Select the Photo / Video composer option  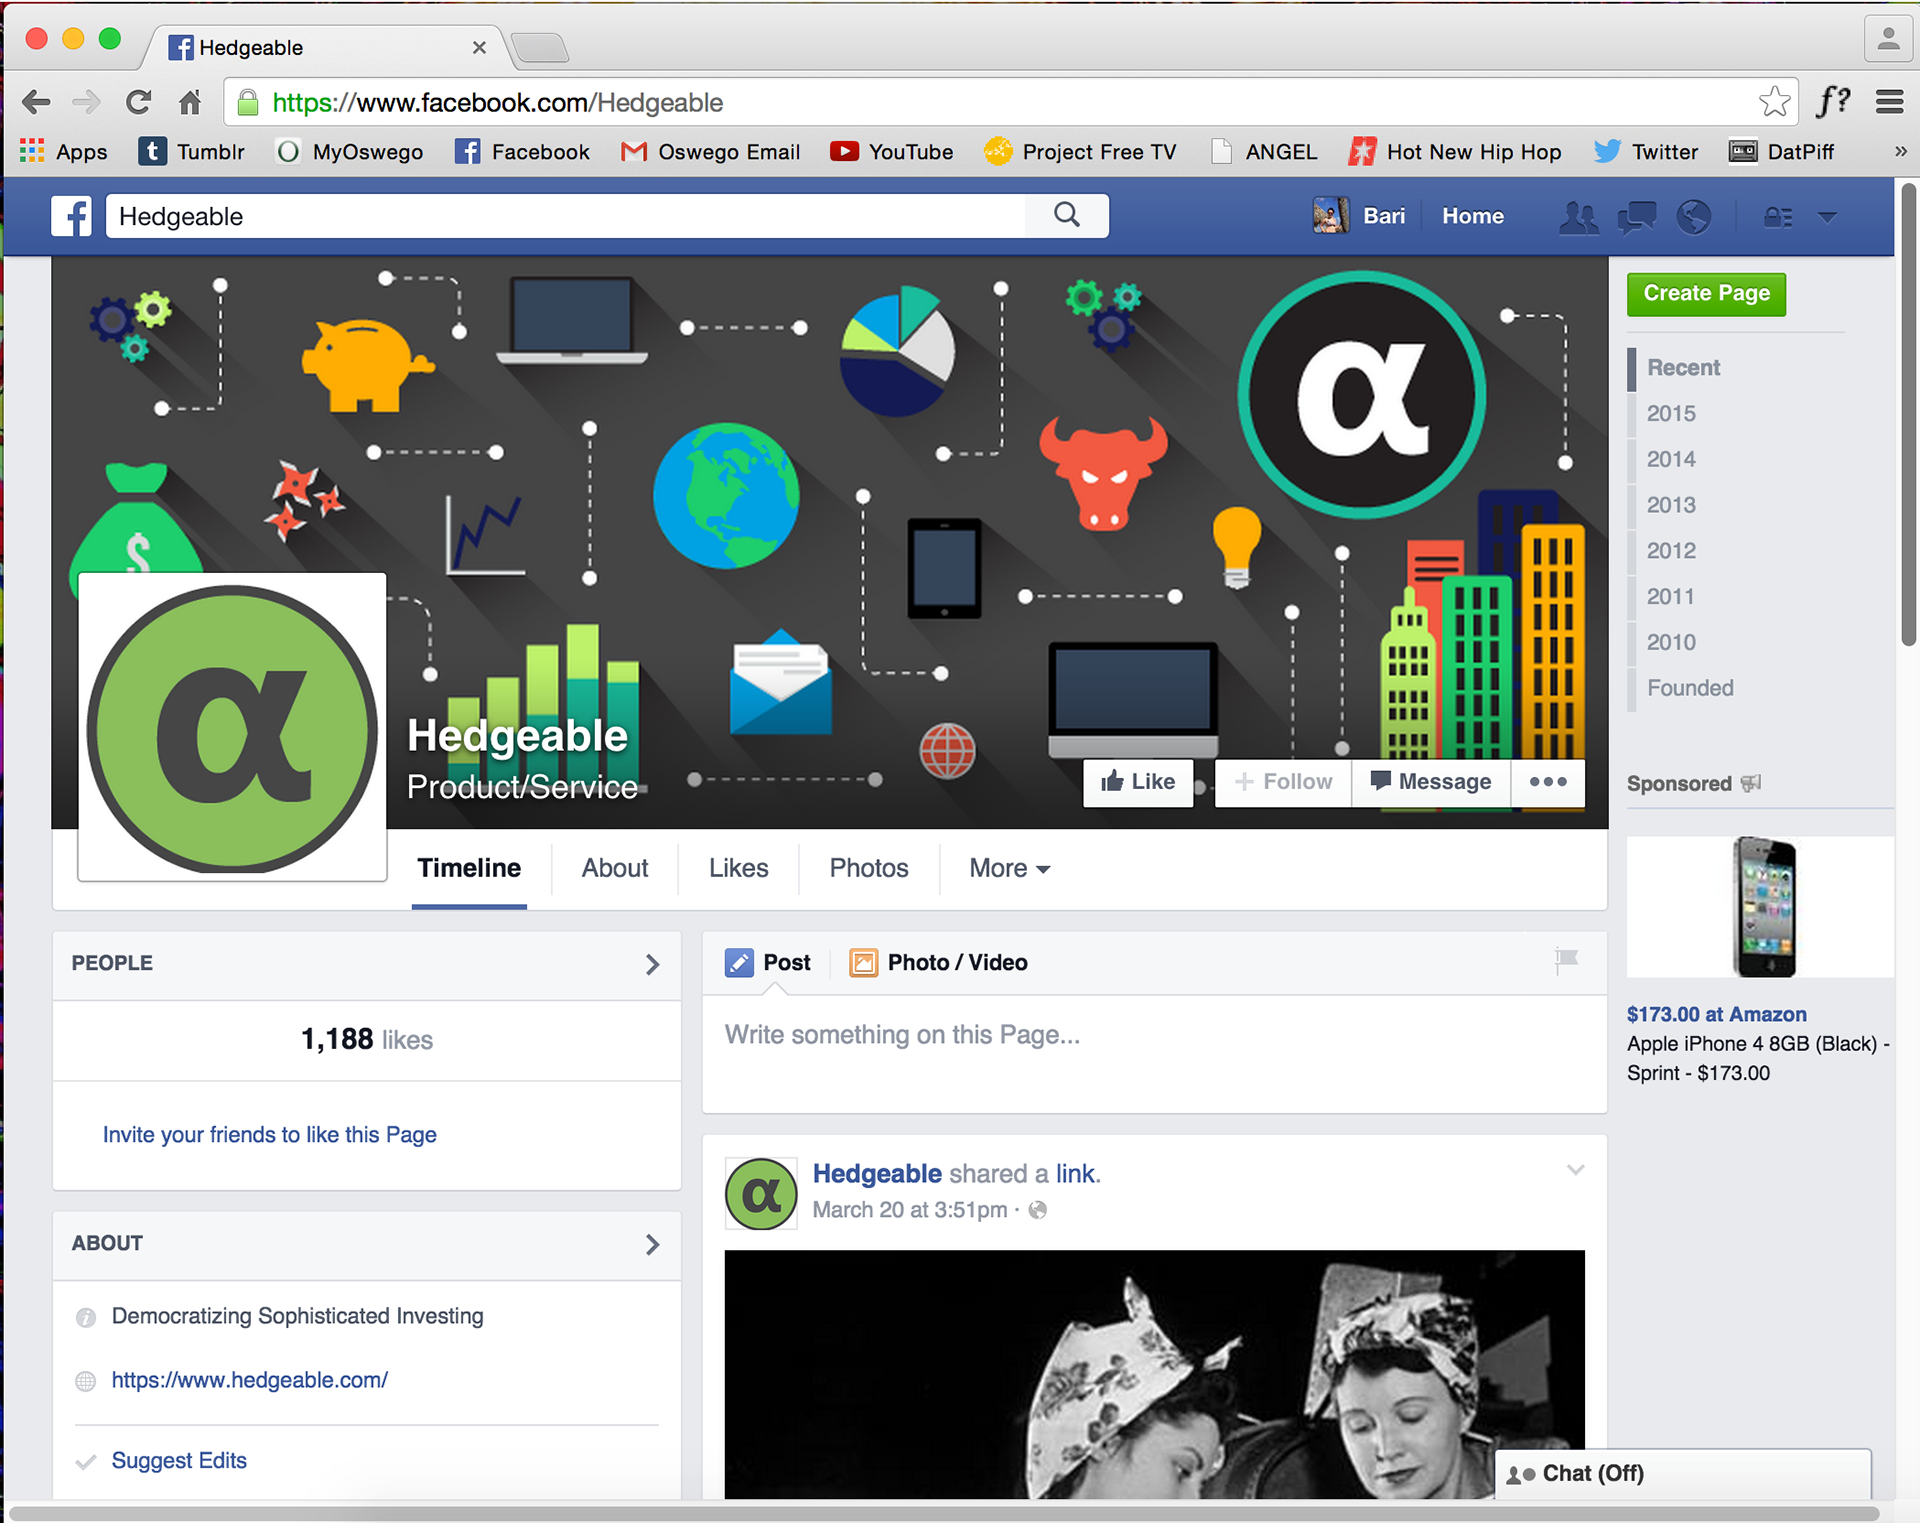938,963
